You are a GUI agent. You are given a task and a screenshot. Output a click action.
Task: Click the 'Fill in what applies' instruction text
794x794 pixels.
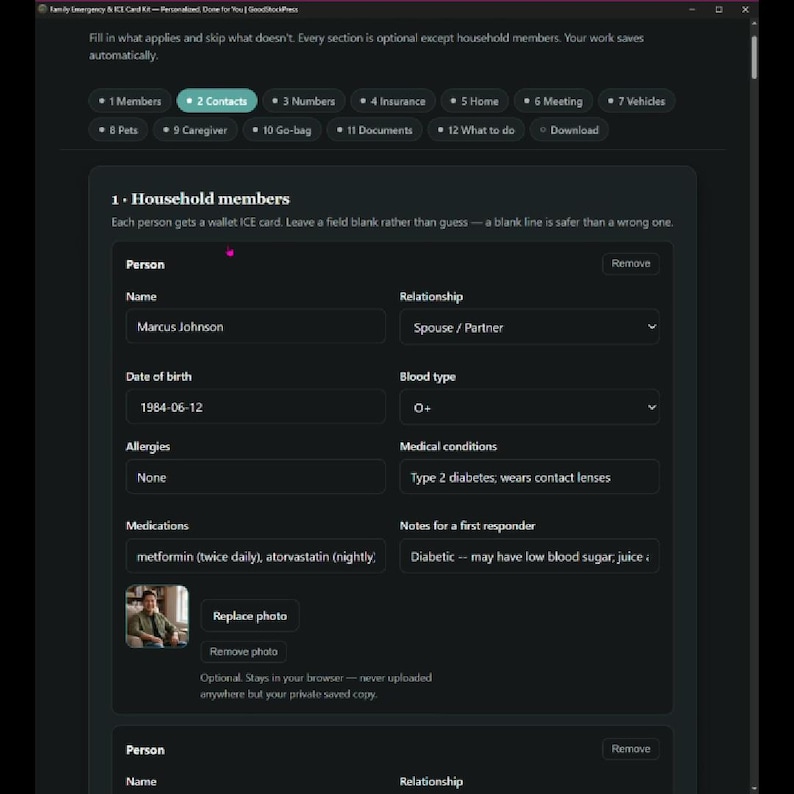pyautogui.click(x=367, y=47)
